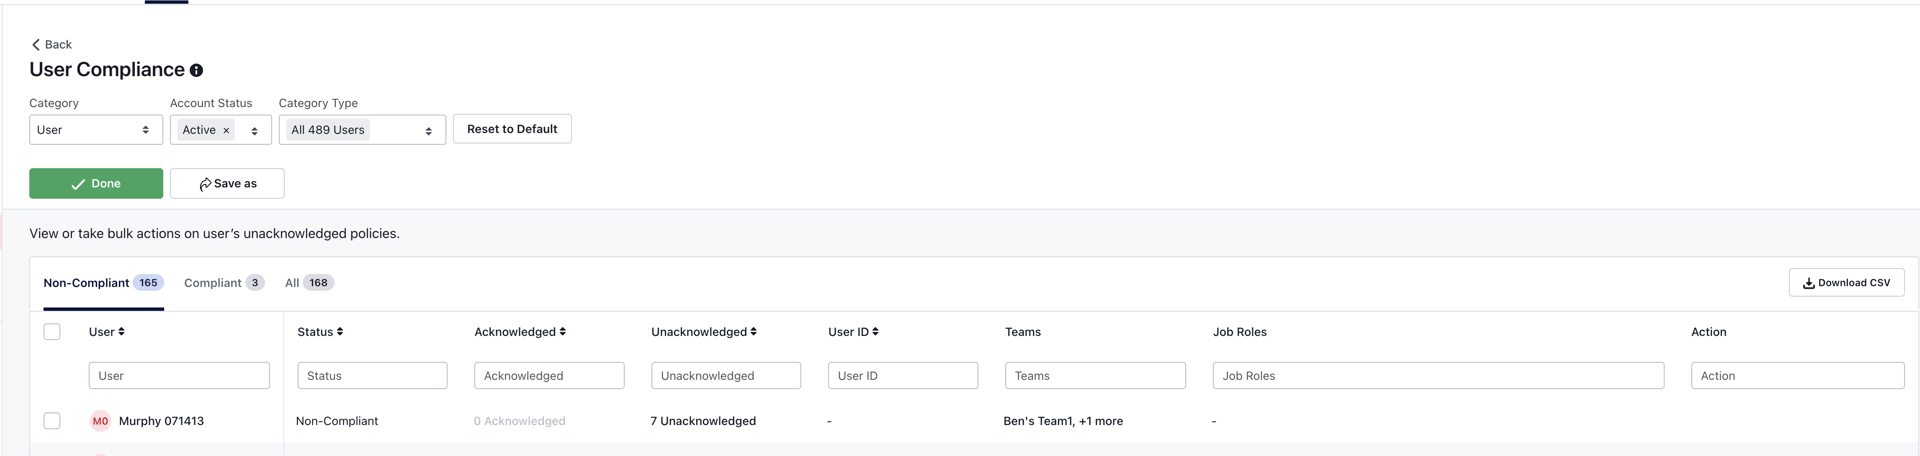Switch to the Compliant tab

point(223,283)
